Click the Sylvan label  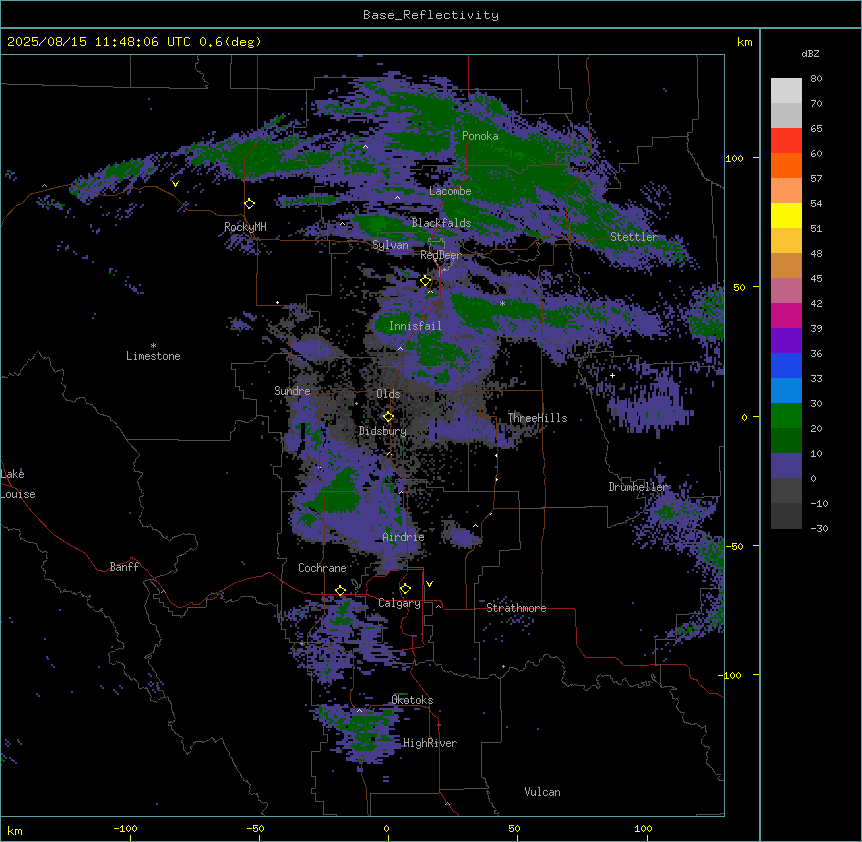(x=390, y=245)
